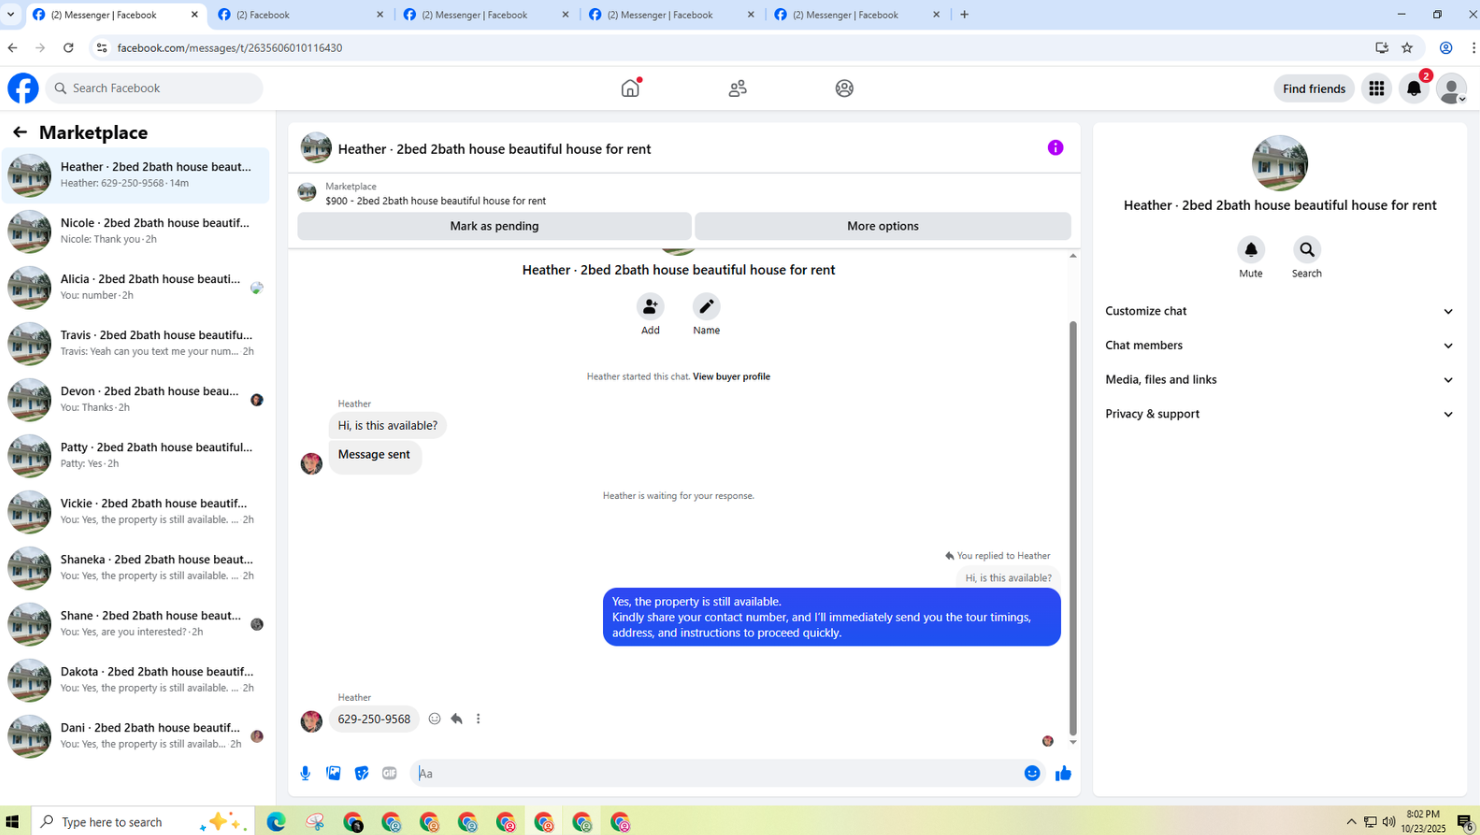Click the quoted "Hi, is this available?" reply

[1008, 577]
